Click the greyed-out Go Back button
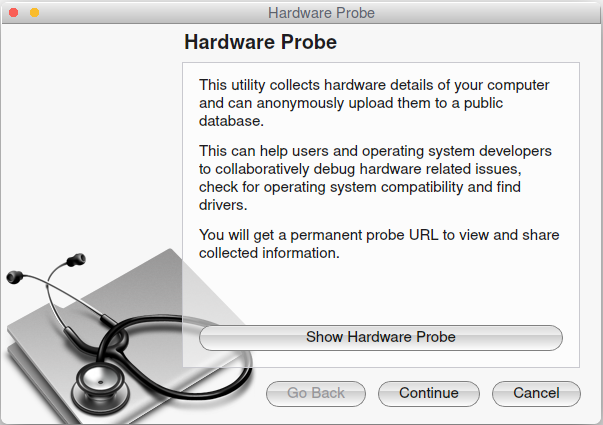The image size is (603, 425). point(316,393)
